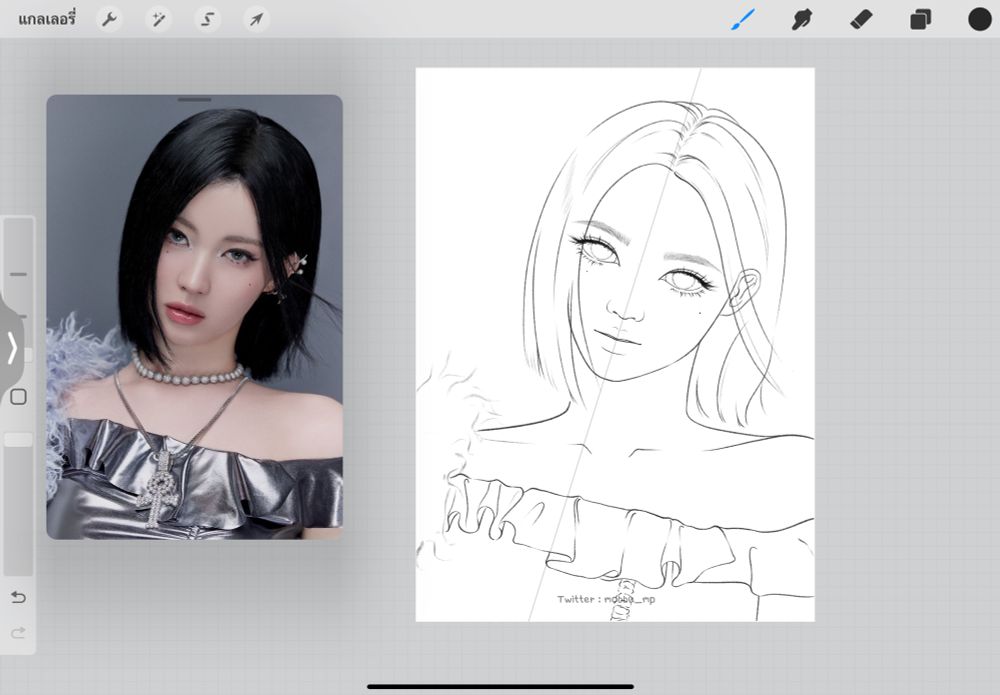Undo the last stroke
Viewport: 1000px width, 695px height.
(18, 597)
